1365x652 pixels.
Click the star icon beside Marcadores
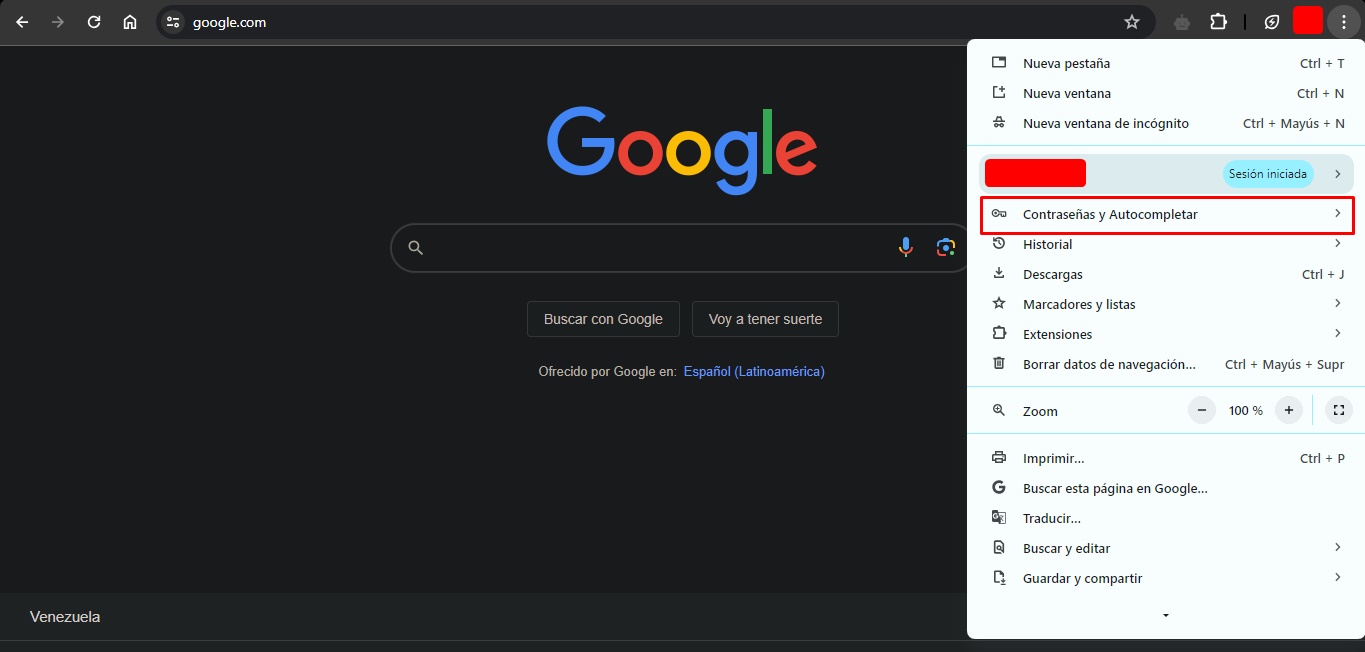coord(998,303)
